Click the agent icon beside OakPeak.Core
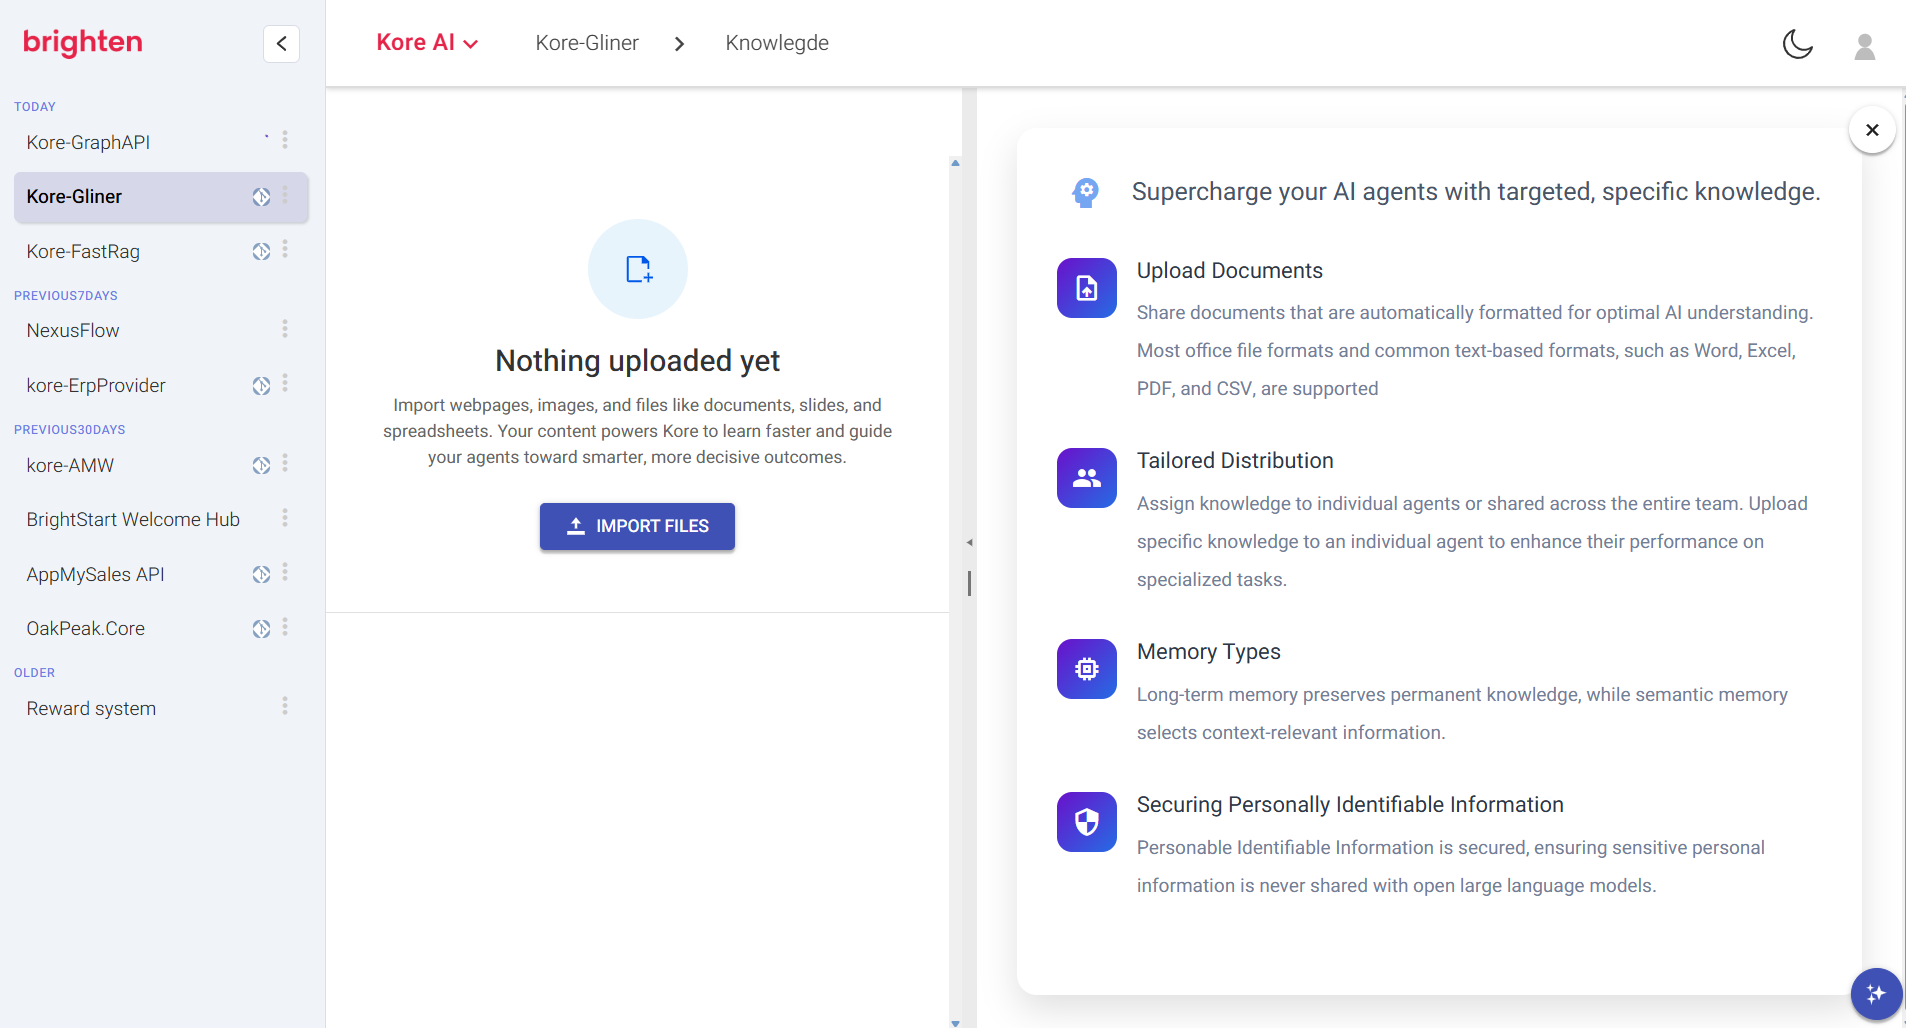 261,628
